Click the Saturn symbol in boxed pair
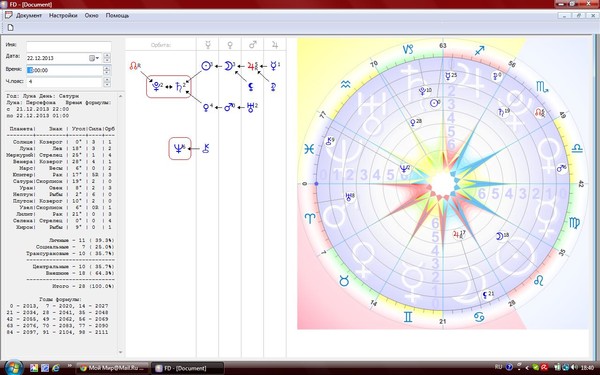This screenshot has width=600, height=375. tap(179, 87)
